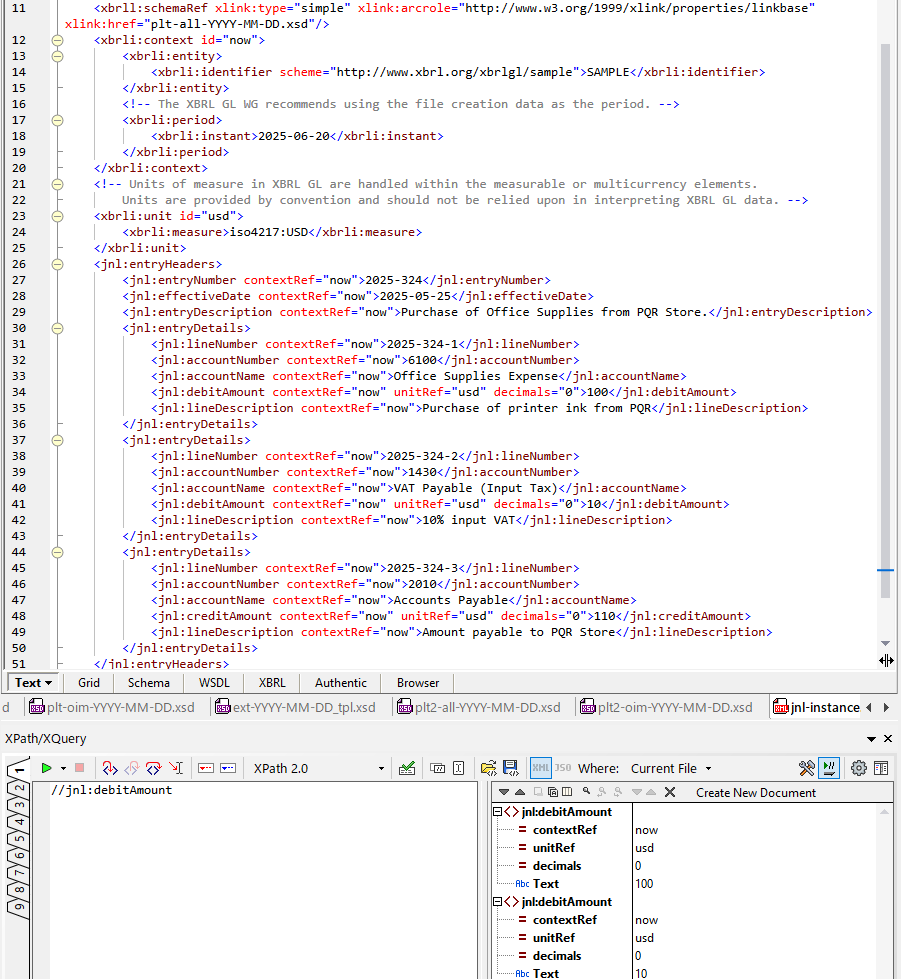This screenshot has width=901, height=979.
Task: Select XPath expression tab 2
Action: tap(19, 789)
